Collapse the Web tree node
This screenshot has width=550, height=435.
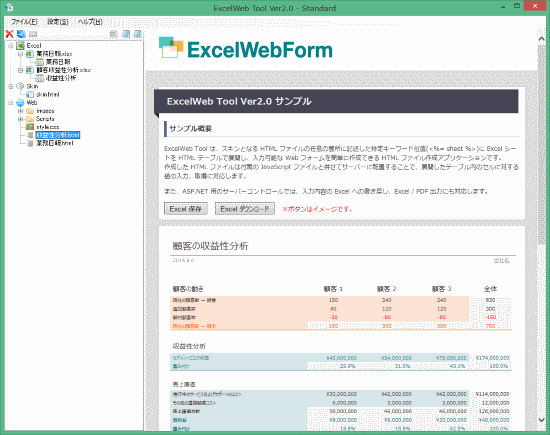tap(11, 102)
